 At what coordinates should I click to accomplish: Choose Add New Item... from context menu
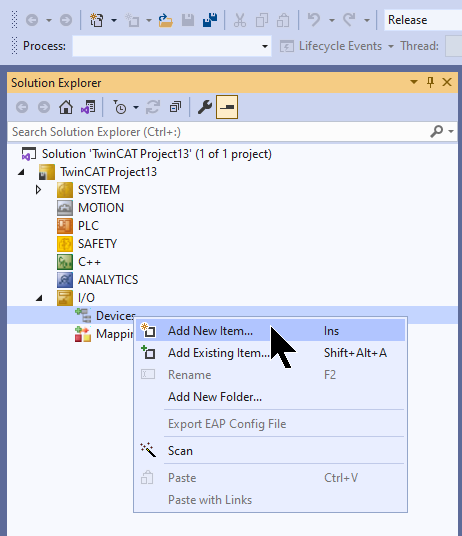point(270,331)
